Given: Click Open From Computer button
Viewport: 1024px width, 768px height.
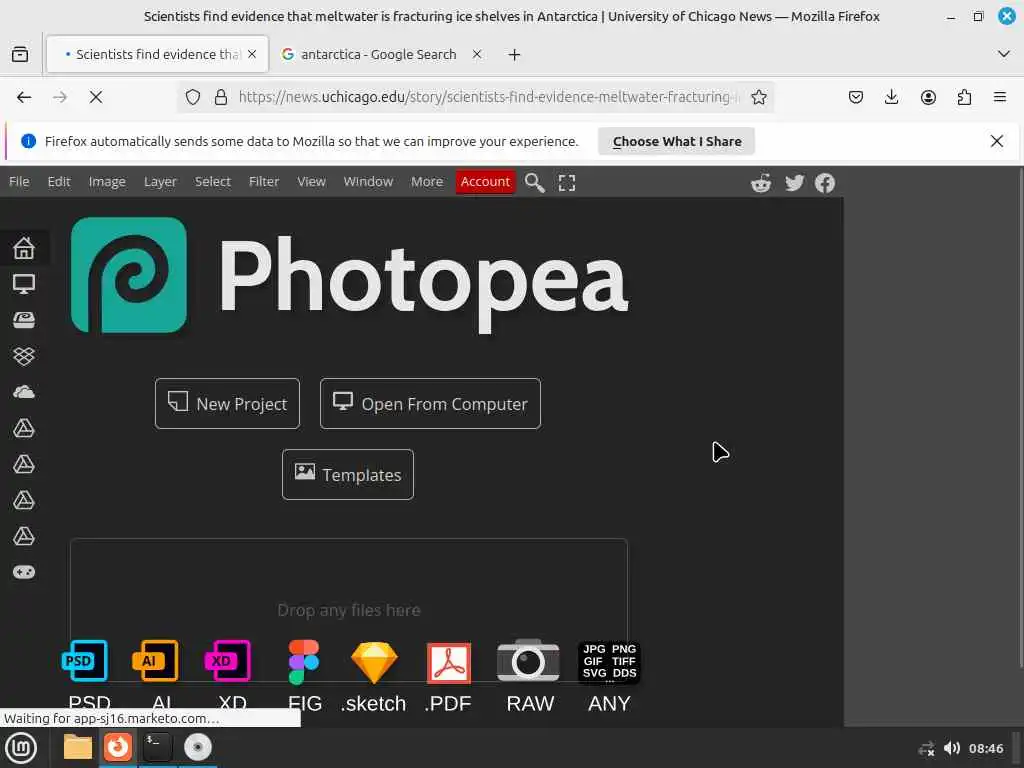Looking at the screenshot, I should coord(430,404).
